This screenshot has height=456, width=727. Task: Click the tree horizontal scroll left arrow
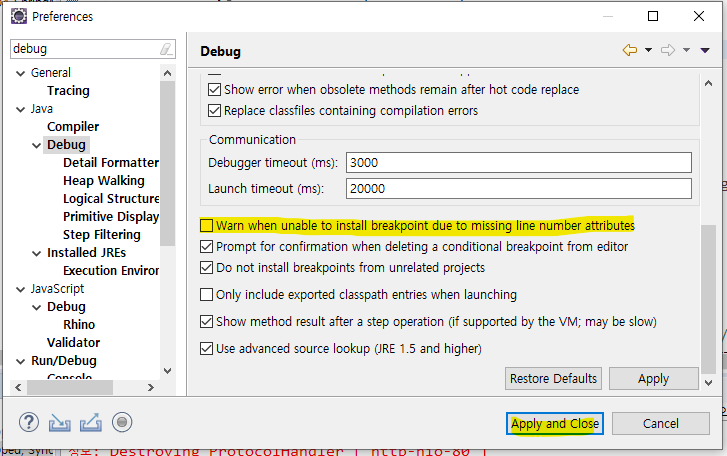pos(18,387)
